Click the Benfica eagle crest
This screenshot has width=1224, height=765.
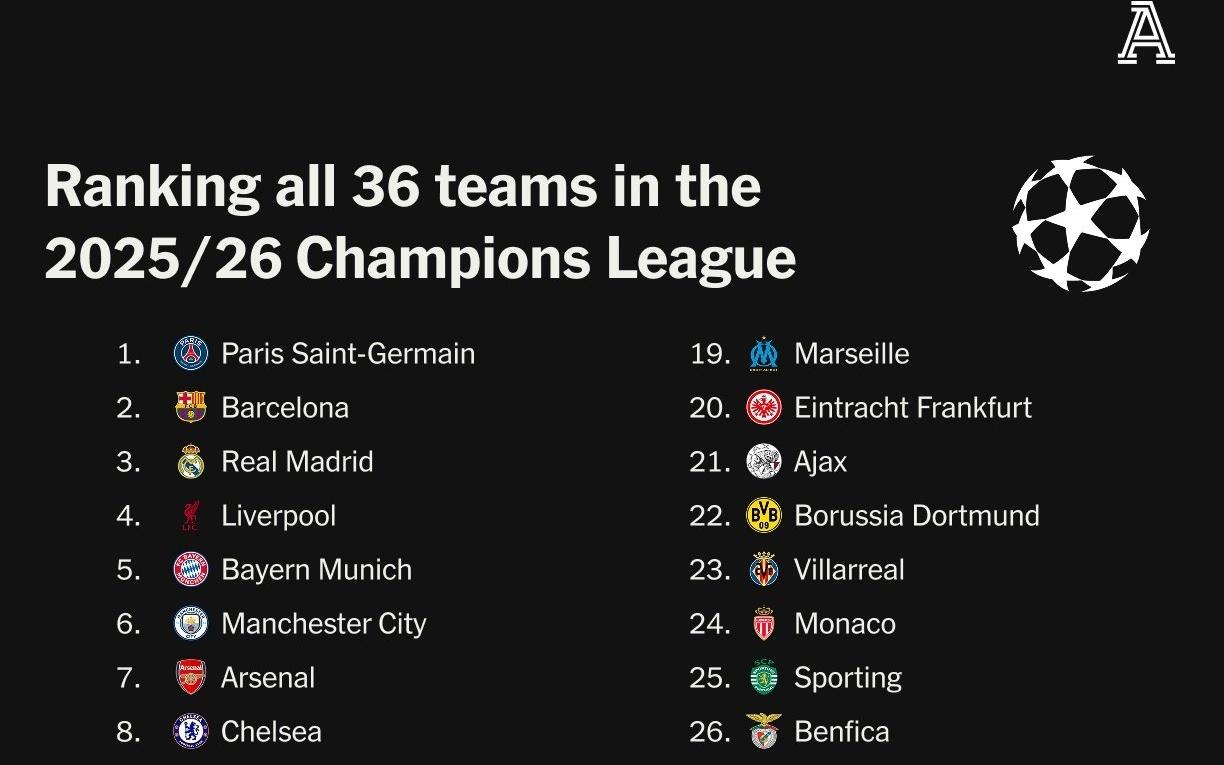[764, 732]
